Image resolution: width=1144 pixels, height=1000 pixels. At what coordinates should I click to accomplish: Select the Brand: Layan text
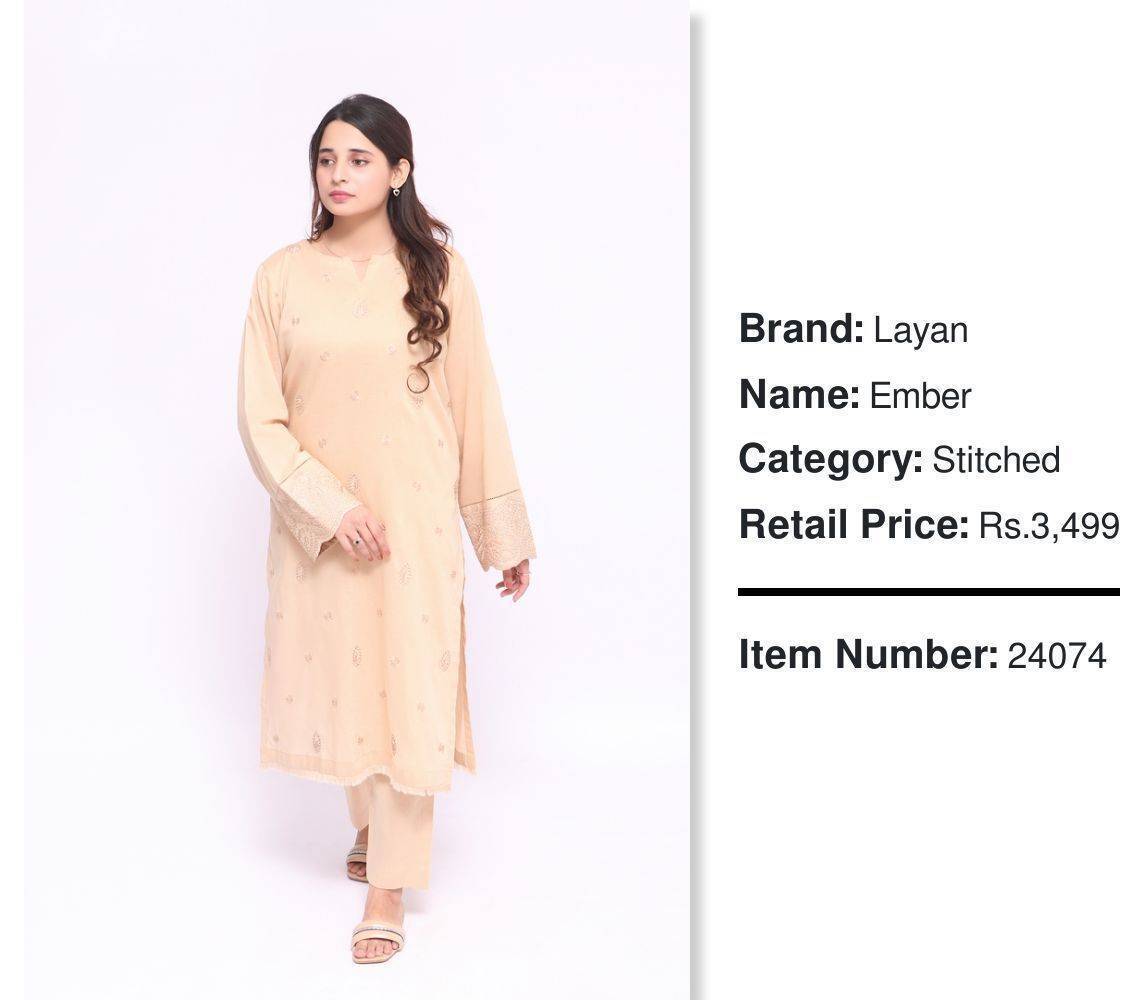(853, 330)
